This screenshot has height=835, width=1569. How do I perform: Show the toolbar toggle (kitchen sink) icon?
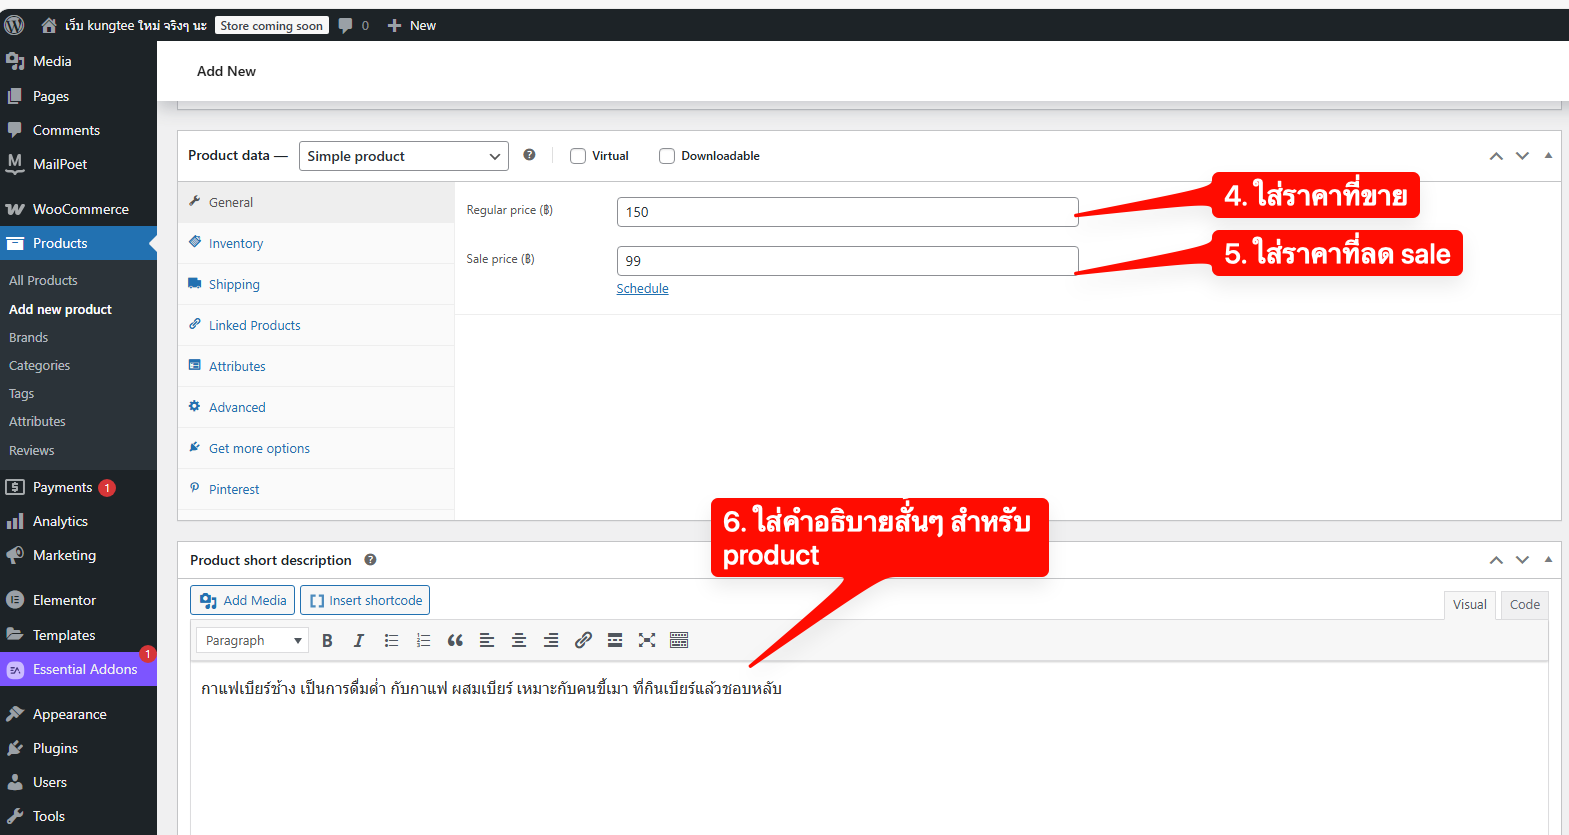[679, 641]
